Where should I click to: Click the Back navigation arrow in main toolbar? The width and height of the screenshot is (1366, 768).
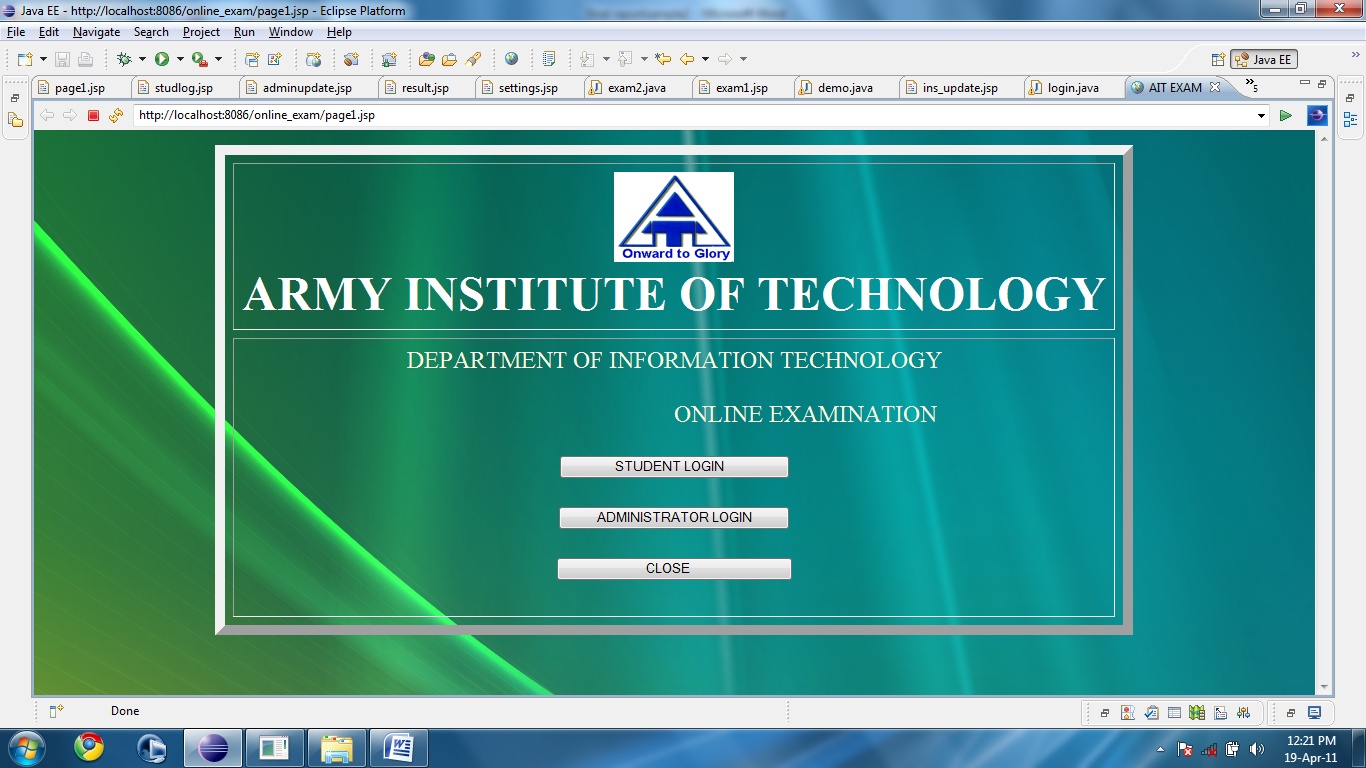pos(687,59)
